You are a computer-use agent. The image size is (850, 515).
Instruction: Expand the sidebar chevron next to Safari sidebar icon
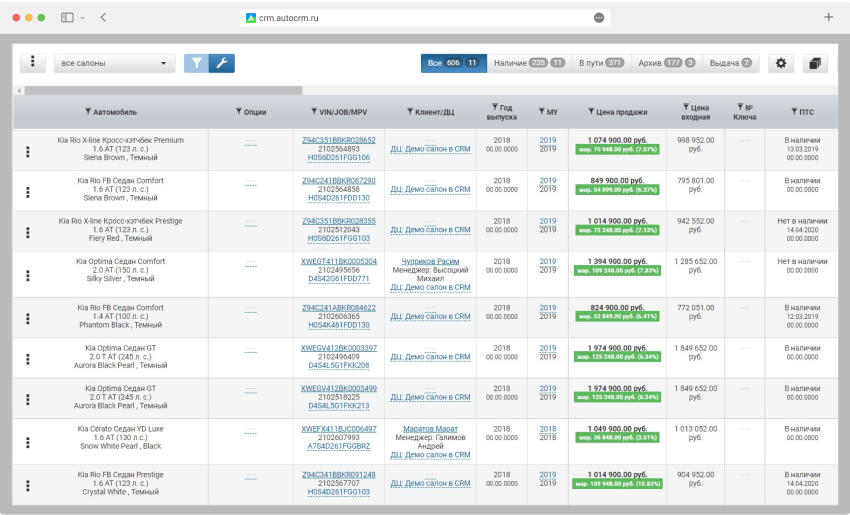pyautogui.click(x=82, y=18)
